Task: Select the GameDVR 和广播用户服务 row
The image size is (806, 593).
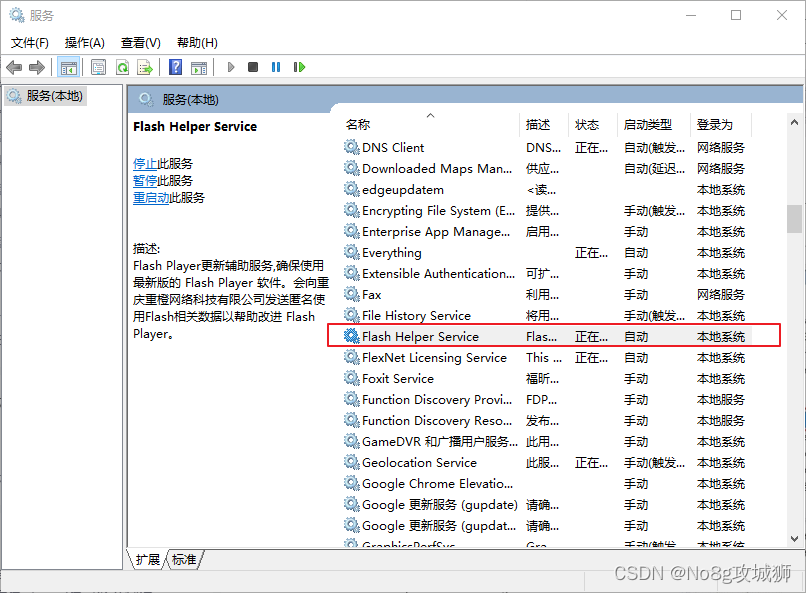Action: pyautogui.click(x=547, y=441)
